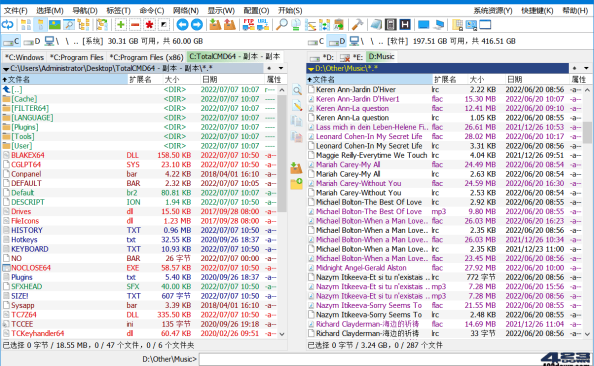Click network icon in left drive bar
The height and width of the screenshot is (366, 594).
coord(52,41)
